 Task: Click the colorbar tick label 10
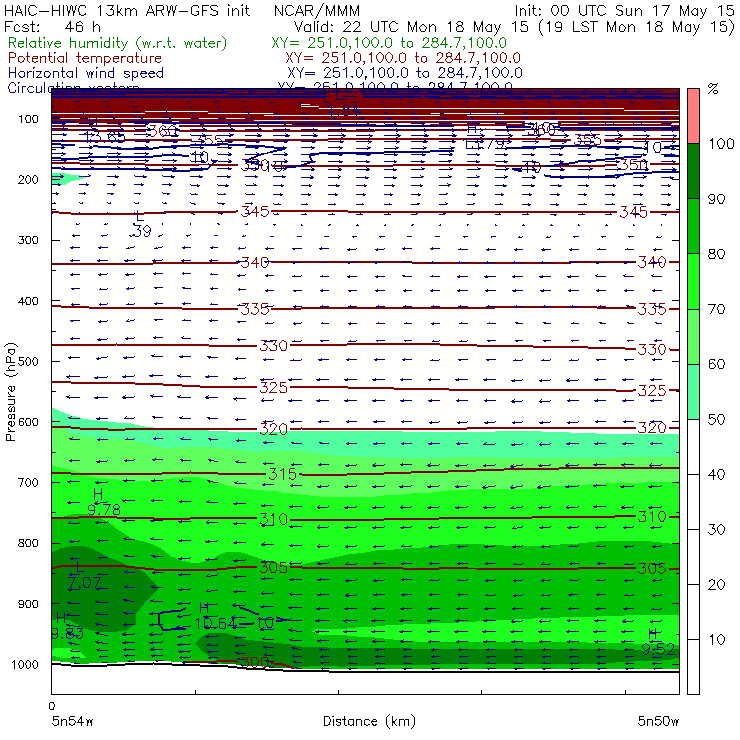(x=716, y=639)
